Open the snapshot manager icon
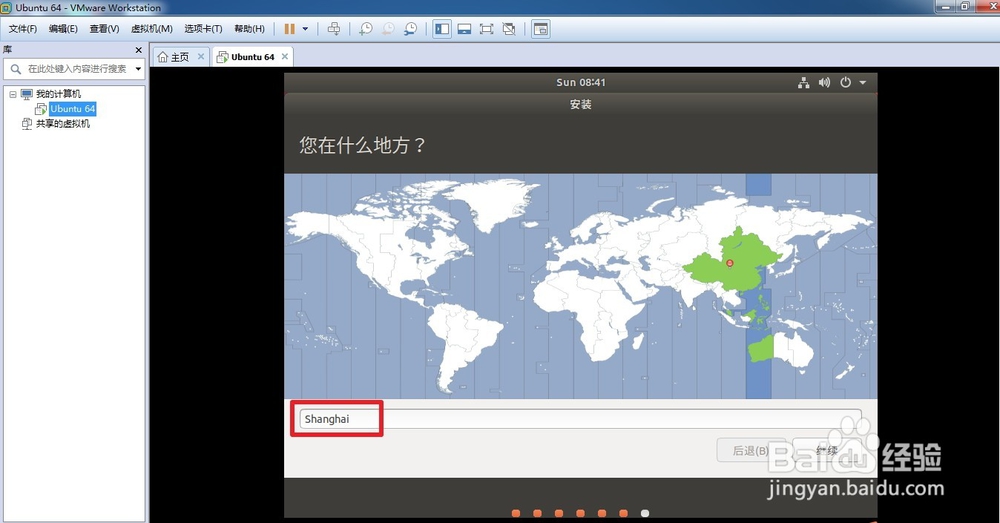This screenshot has height=523, width=1000. tap(411, 29)
